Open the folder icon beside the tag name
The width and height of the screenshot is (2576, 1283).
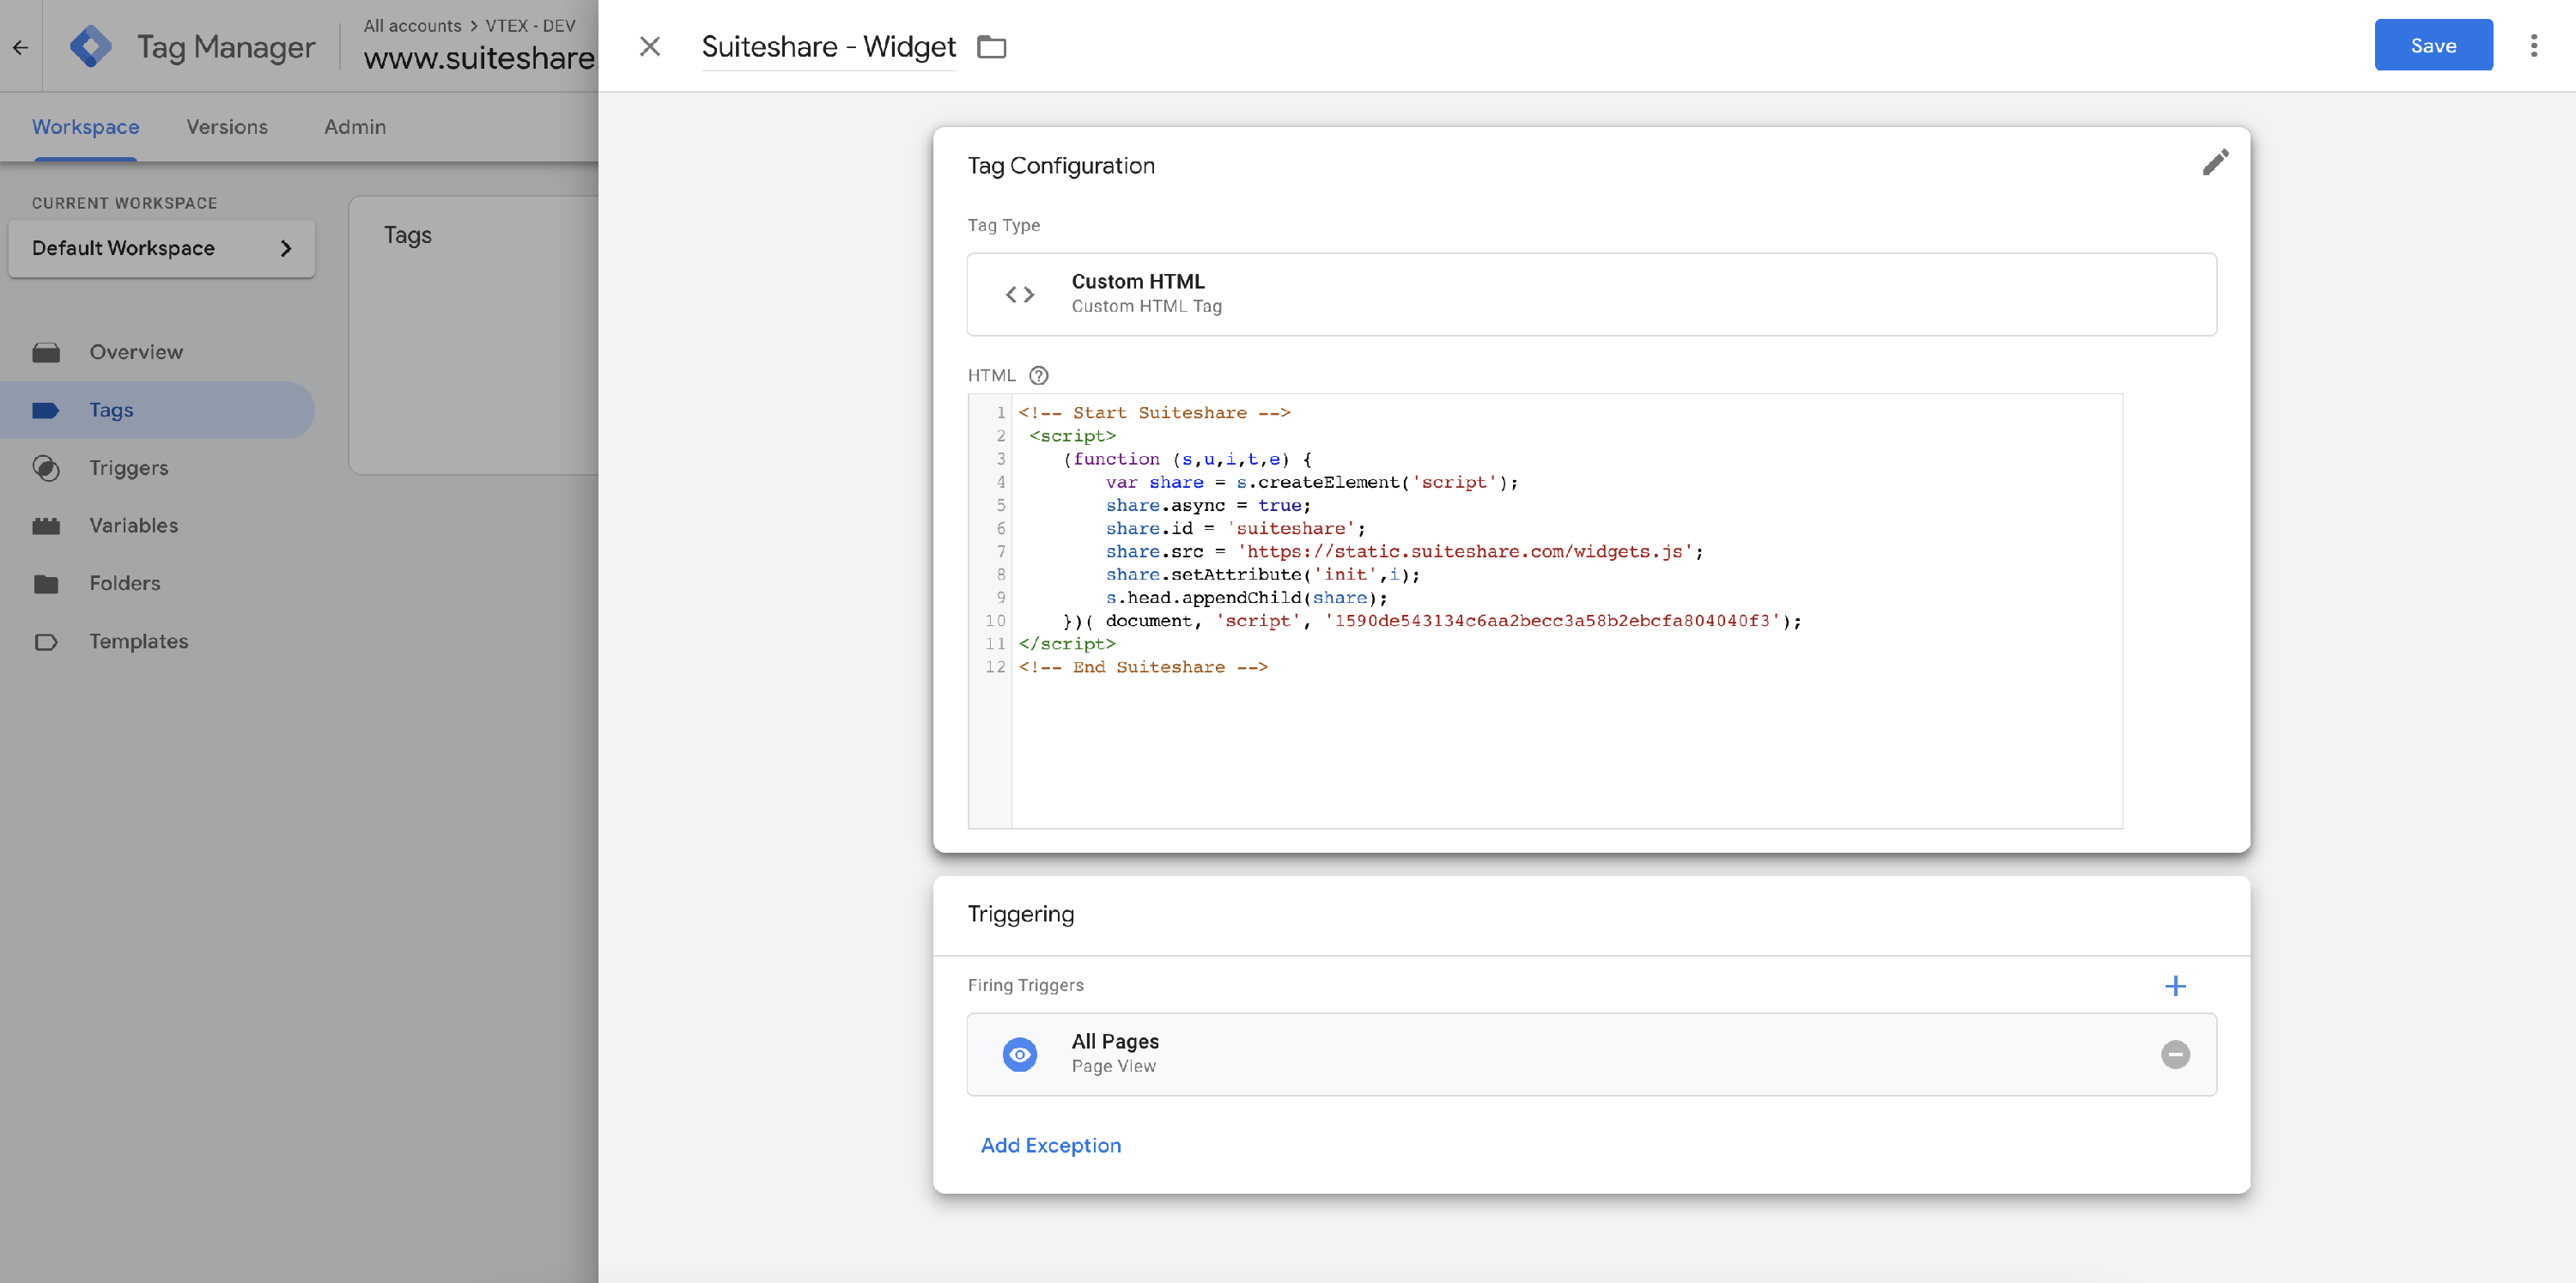coord(991,47)
